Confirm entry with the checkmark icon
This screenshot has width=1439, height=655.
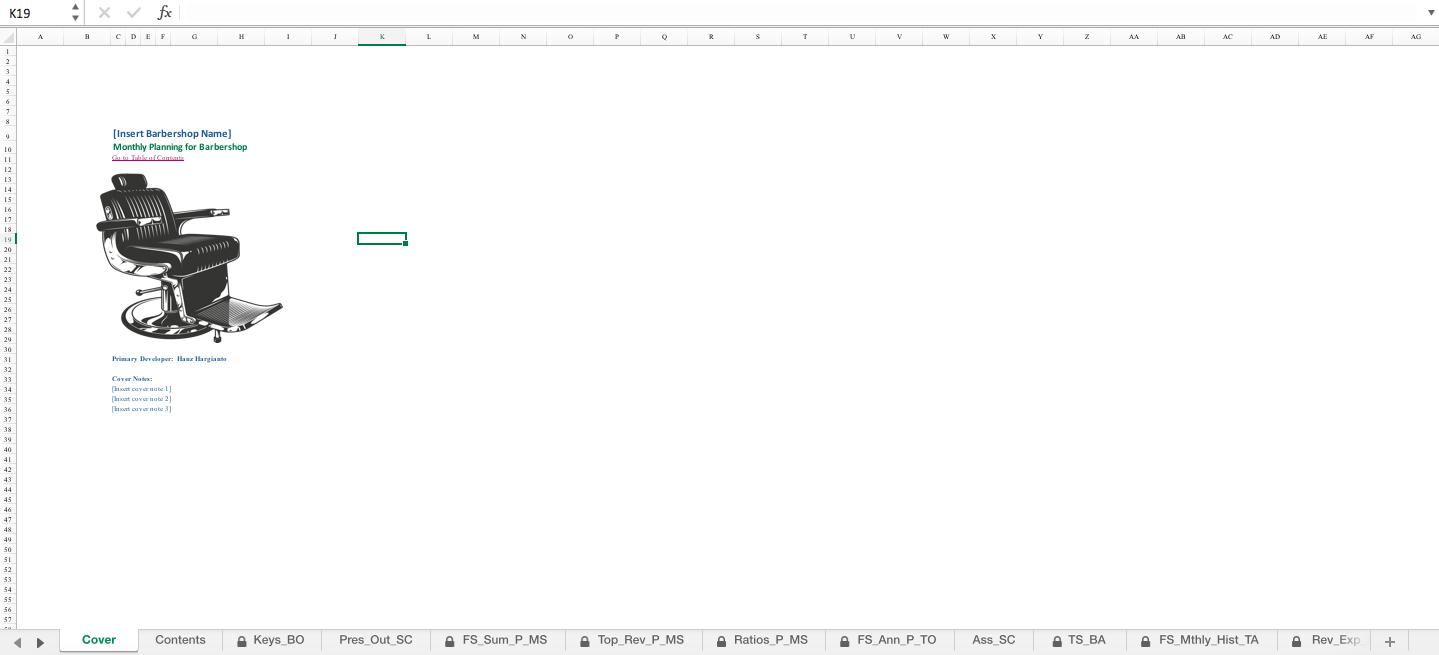[x=134, y=13]
